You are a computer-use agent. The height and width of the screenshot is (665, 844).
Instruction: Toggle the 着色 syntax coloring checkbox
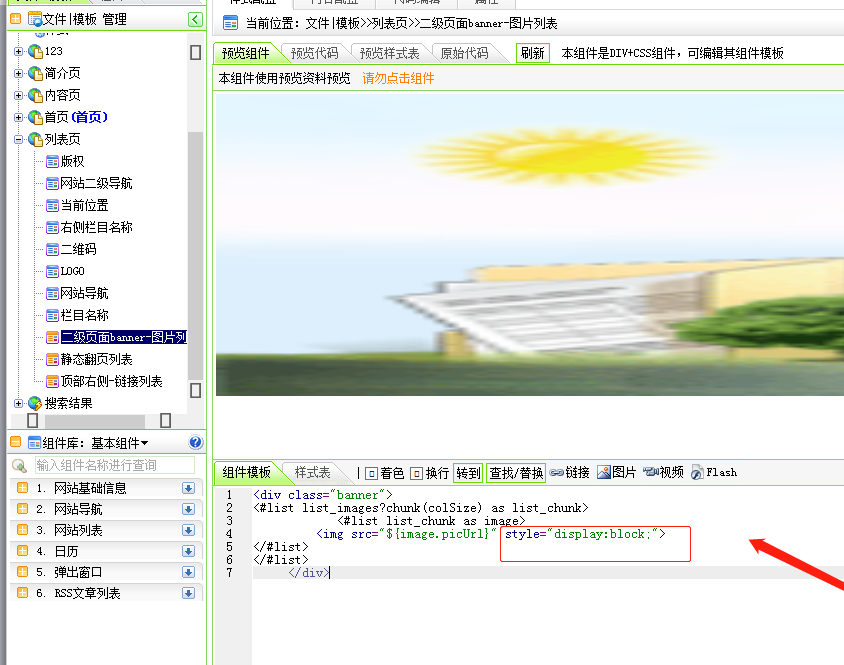pyautogui.click(x=371, y=473)
